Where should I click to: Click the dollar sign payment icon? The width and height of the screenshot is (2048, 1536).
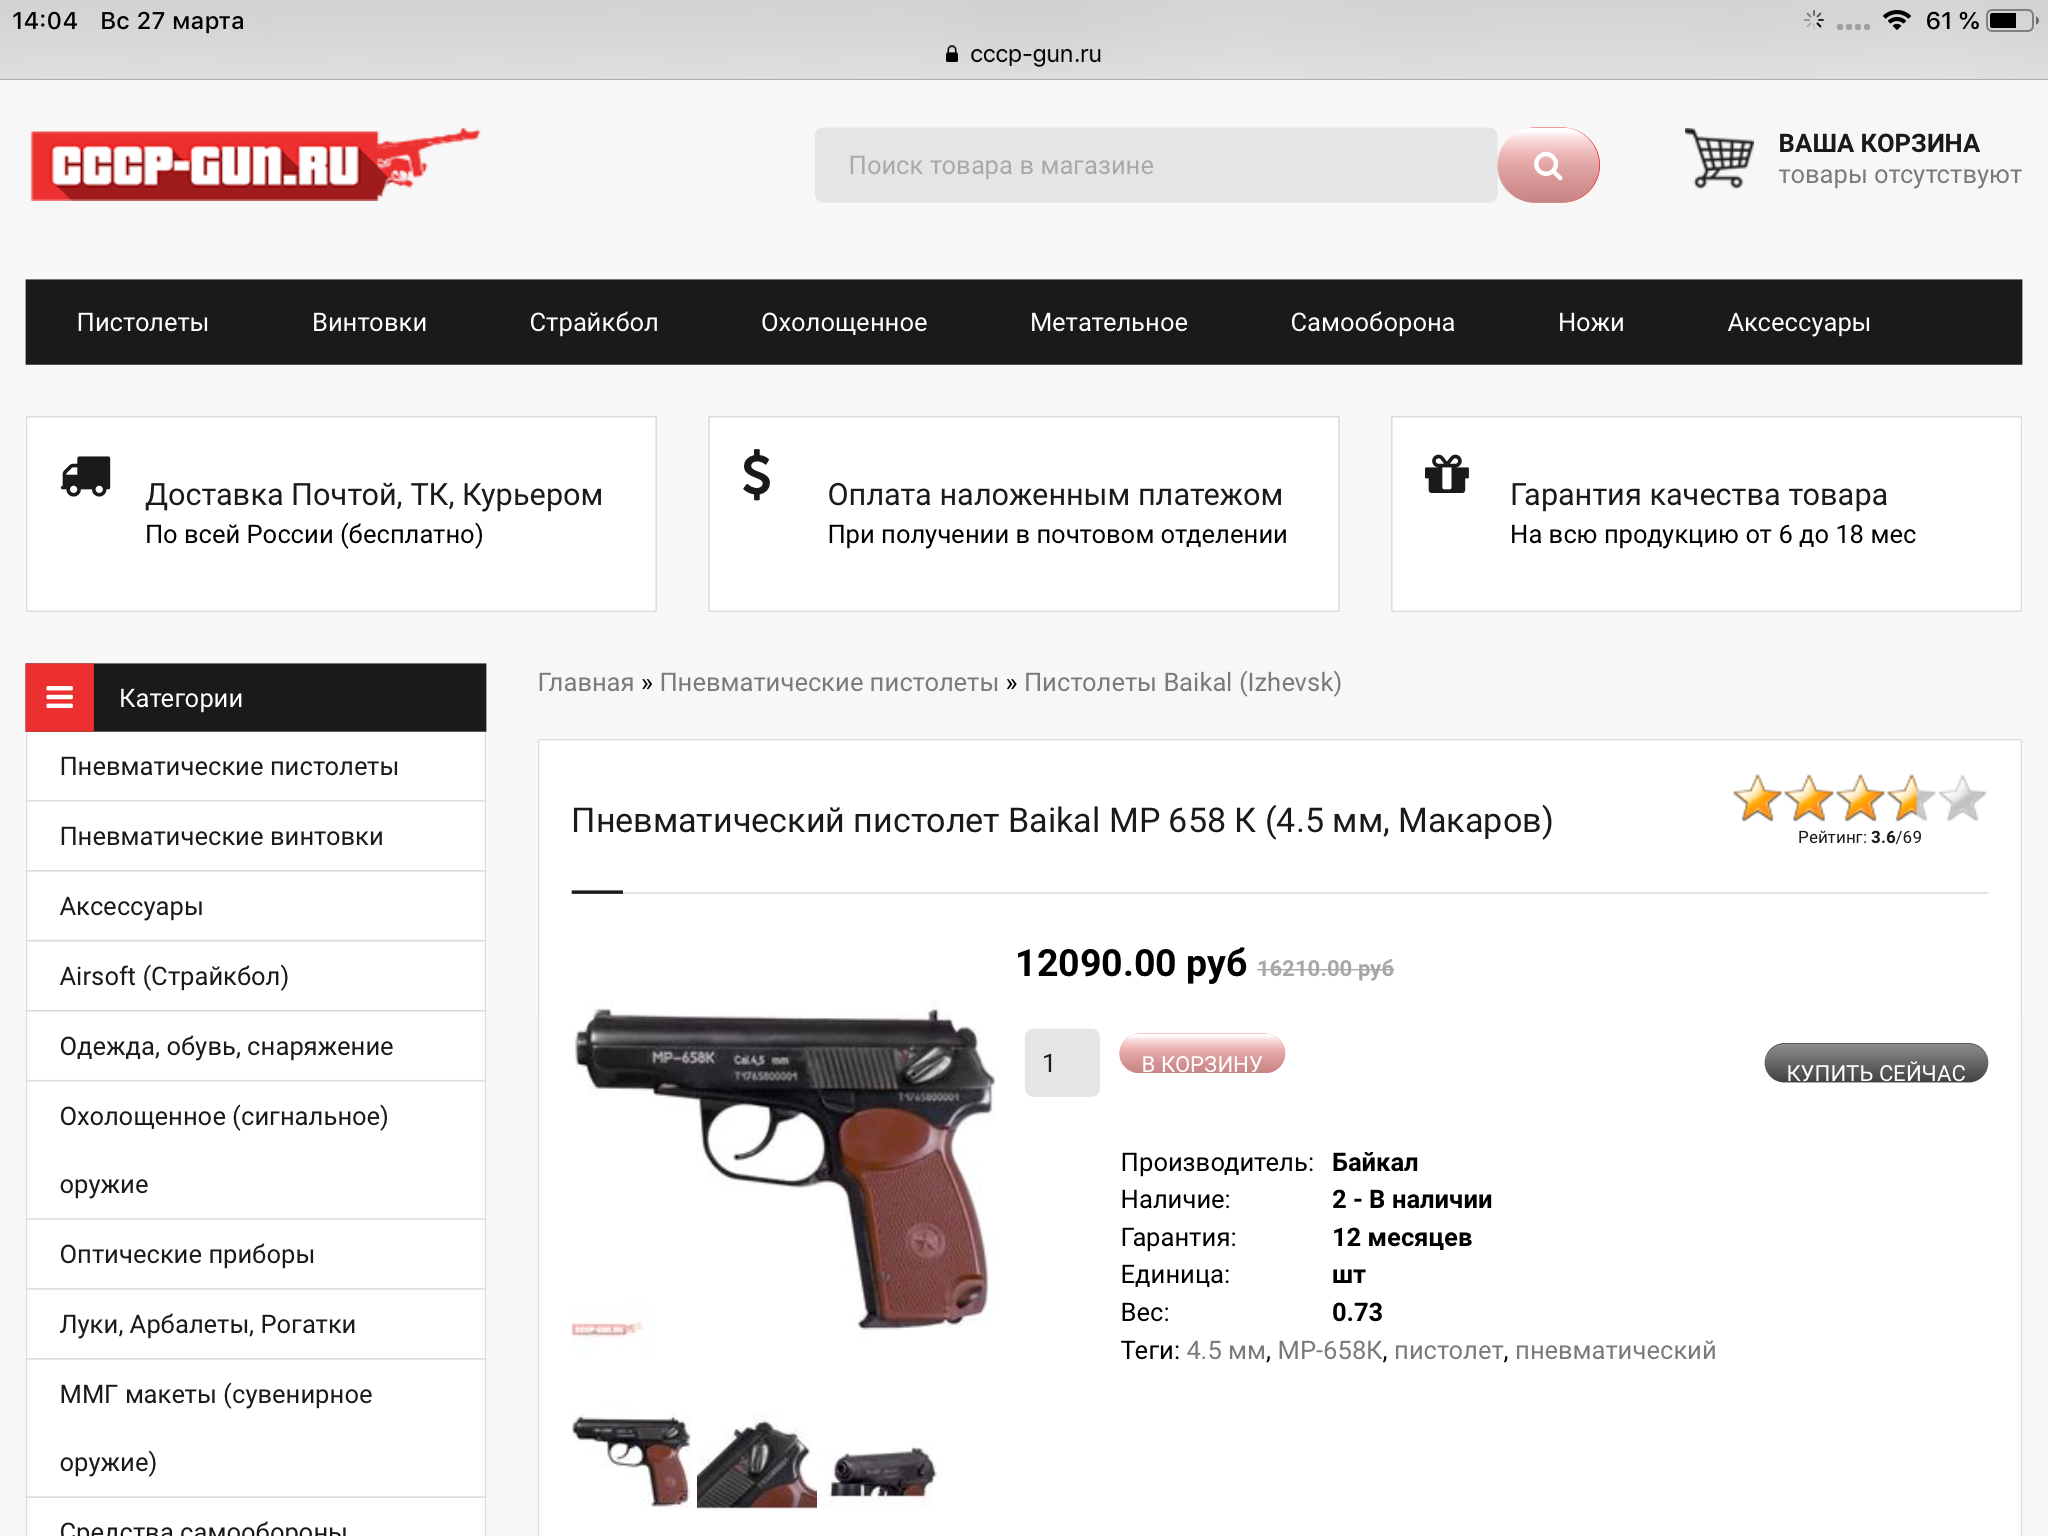point(757,475)
